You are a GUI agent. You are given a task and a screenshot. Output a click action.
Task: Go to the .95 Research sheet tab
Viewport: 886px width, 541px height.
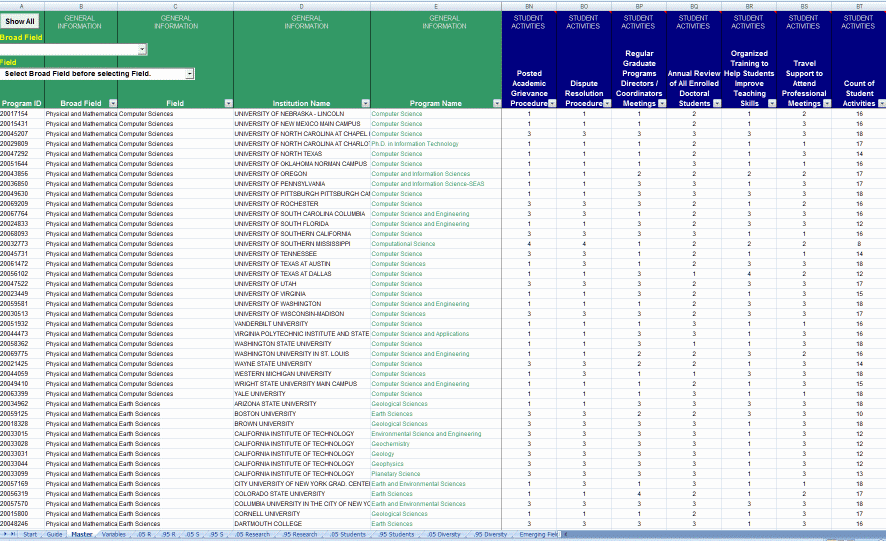pos(300,534)
